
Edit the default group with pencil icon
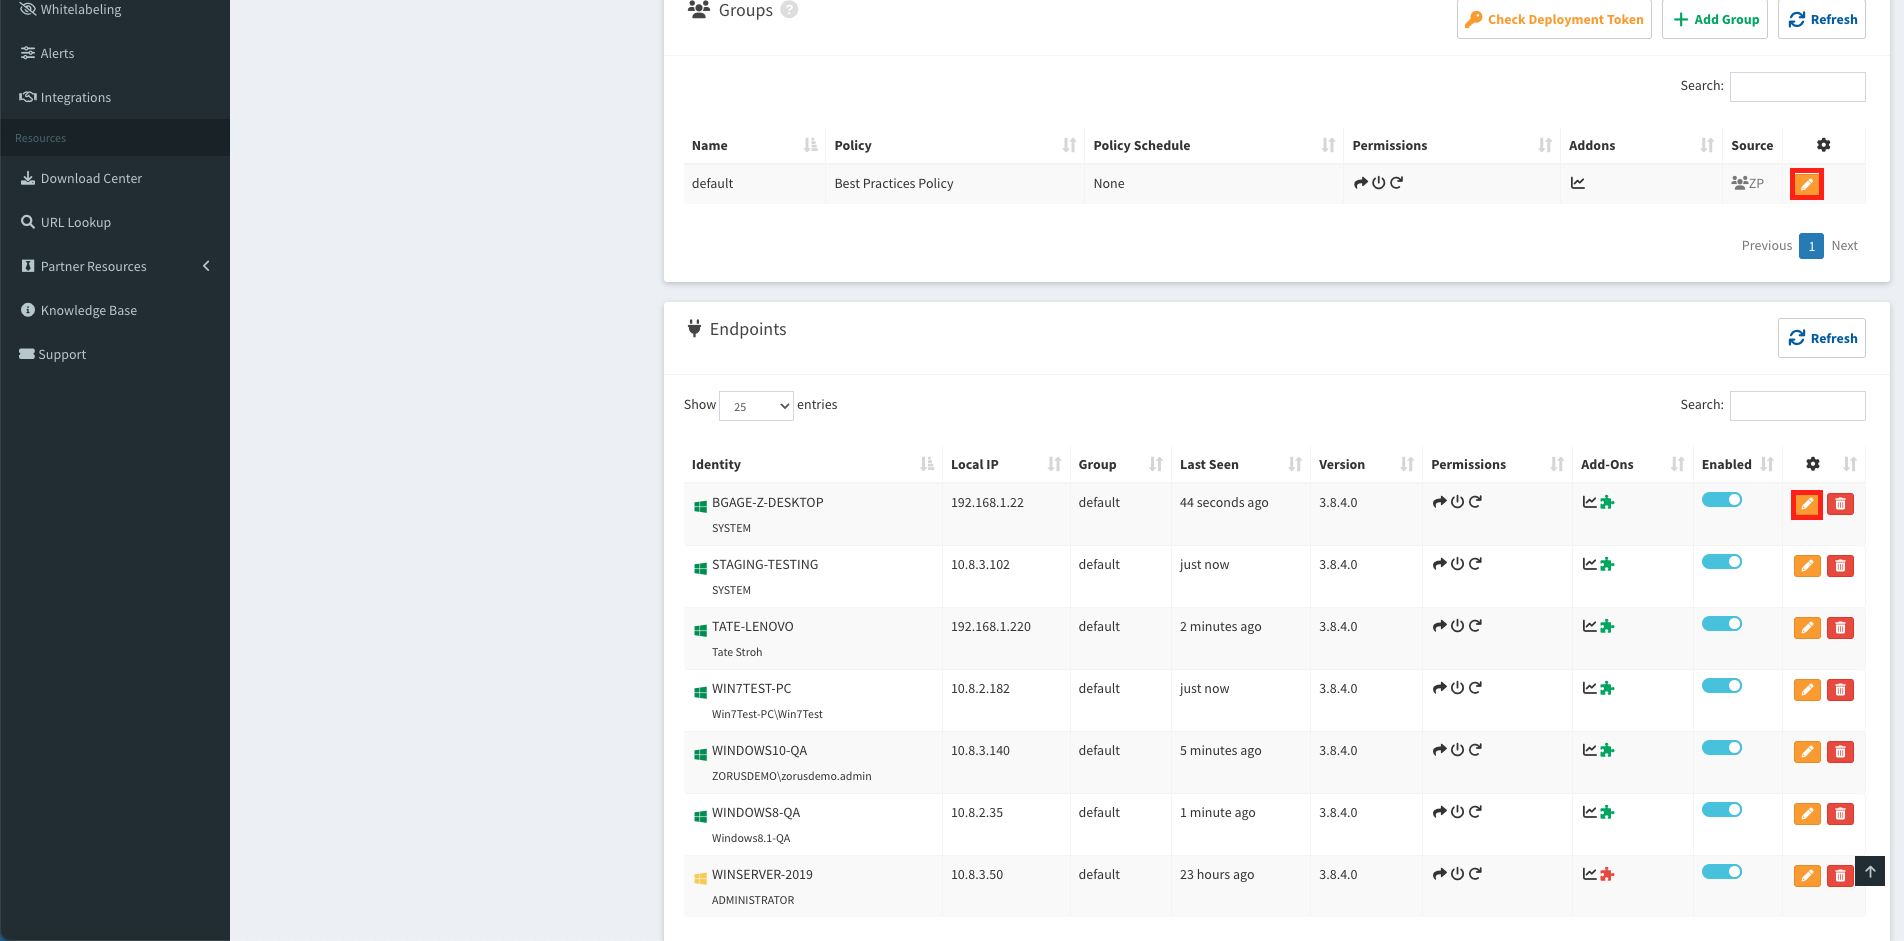point(1806,184)
